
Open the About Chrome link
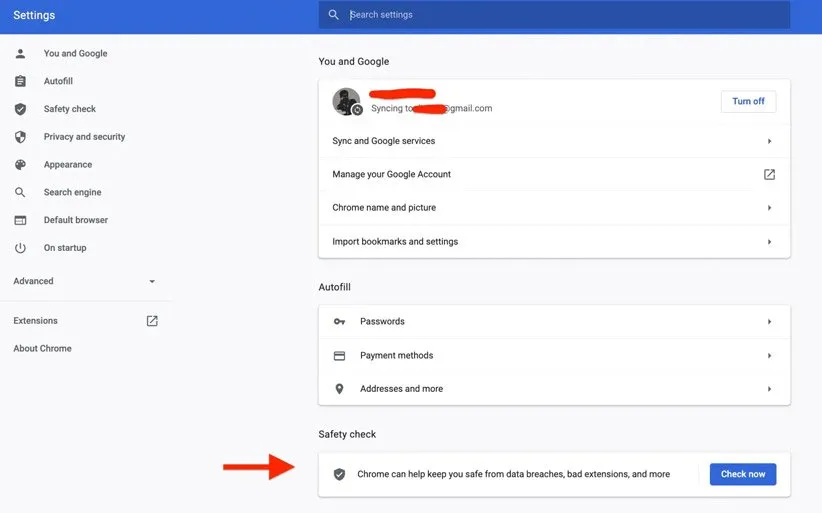[42, 349]
